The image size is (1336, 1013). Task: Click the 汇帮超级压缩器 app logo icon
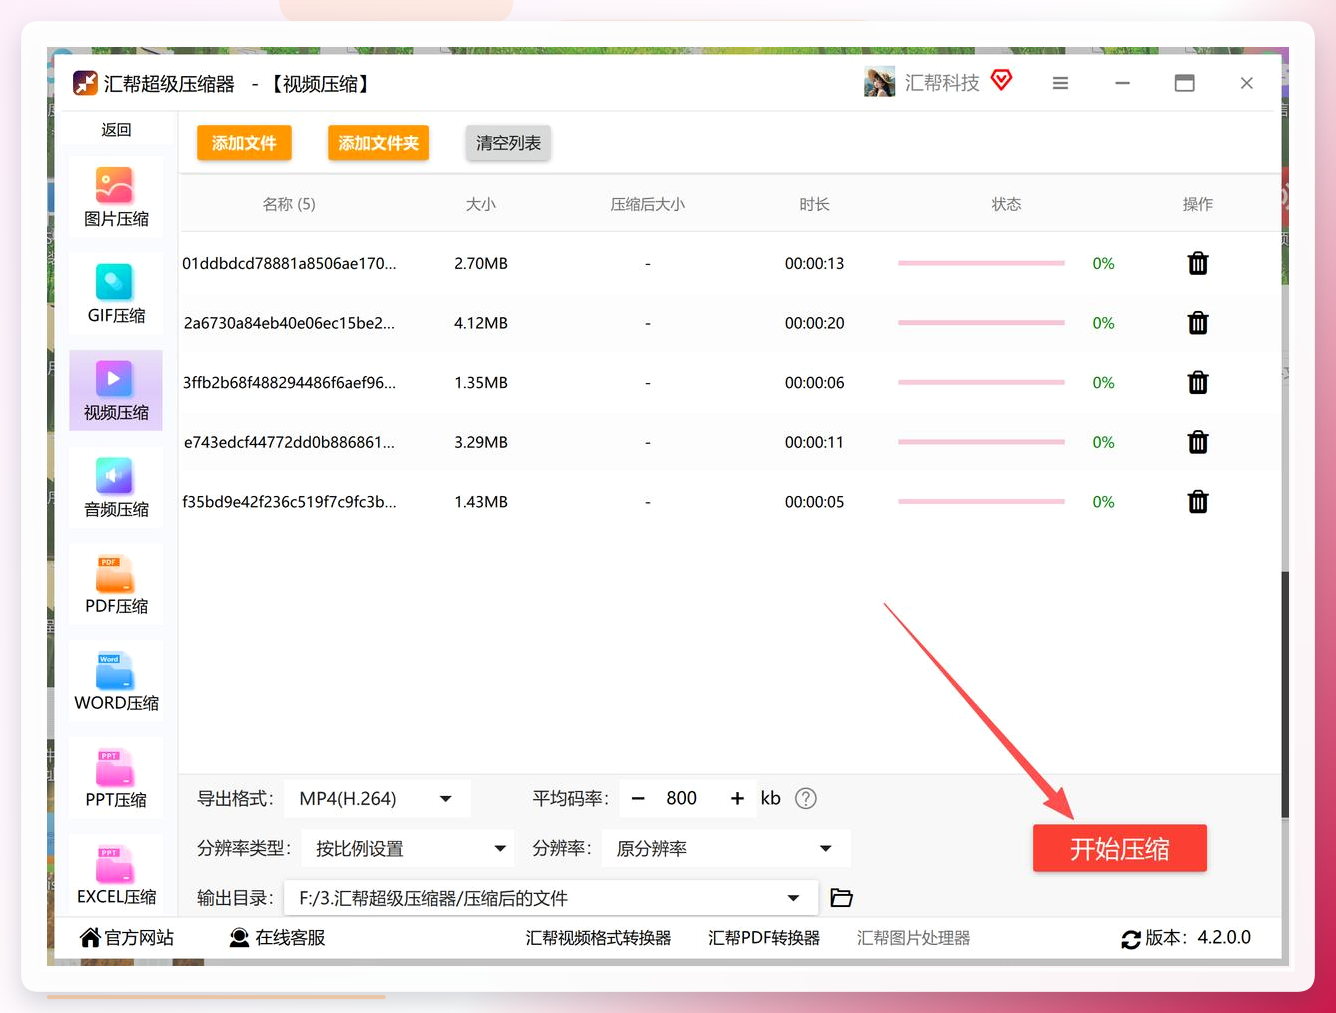85,83
